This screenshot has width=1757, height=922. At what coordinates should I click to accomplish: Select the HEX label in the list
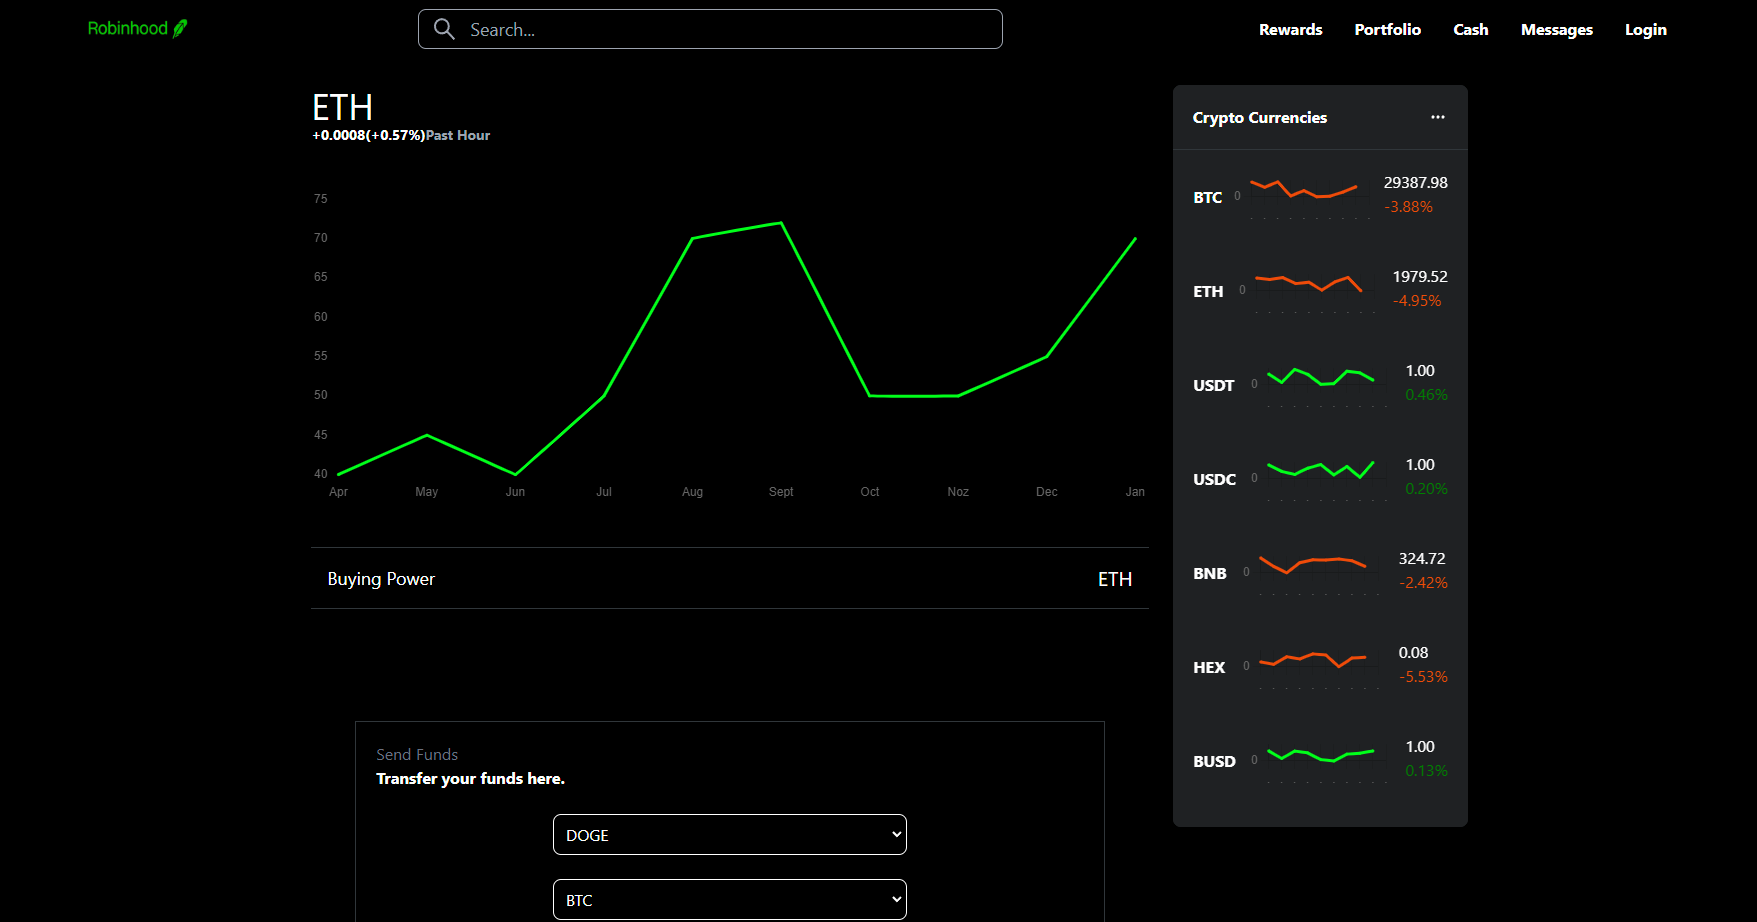pos(1209,668)
